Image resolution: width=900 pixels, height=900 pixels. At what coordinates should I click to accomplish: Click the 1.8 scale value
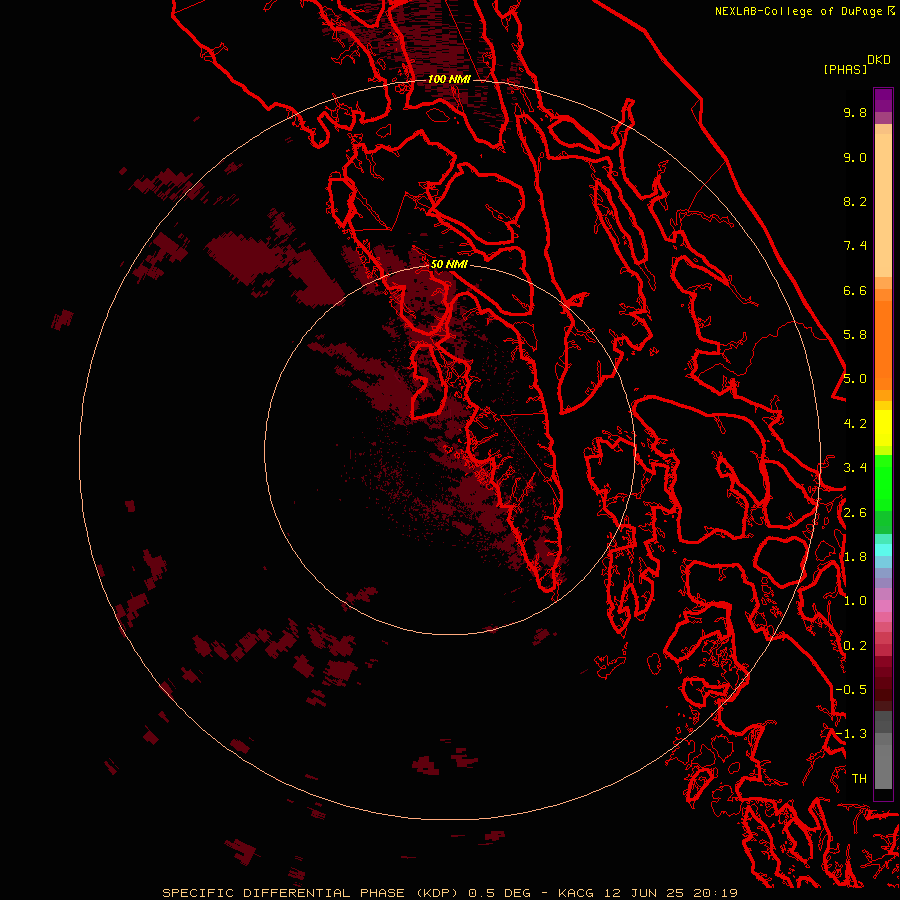point(855,557)
